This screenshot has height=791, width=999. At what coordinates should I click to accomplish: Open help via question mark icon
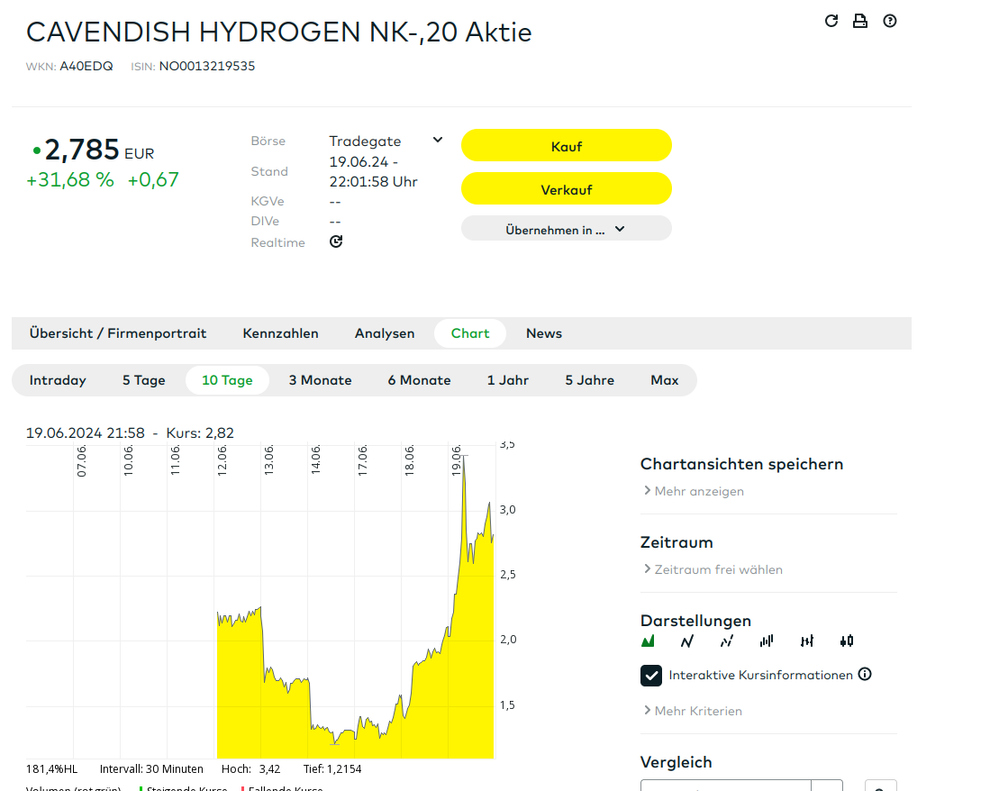(890, 21)
